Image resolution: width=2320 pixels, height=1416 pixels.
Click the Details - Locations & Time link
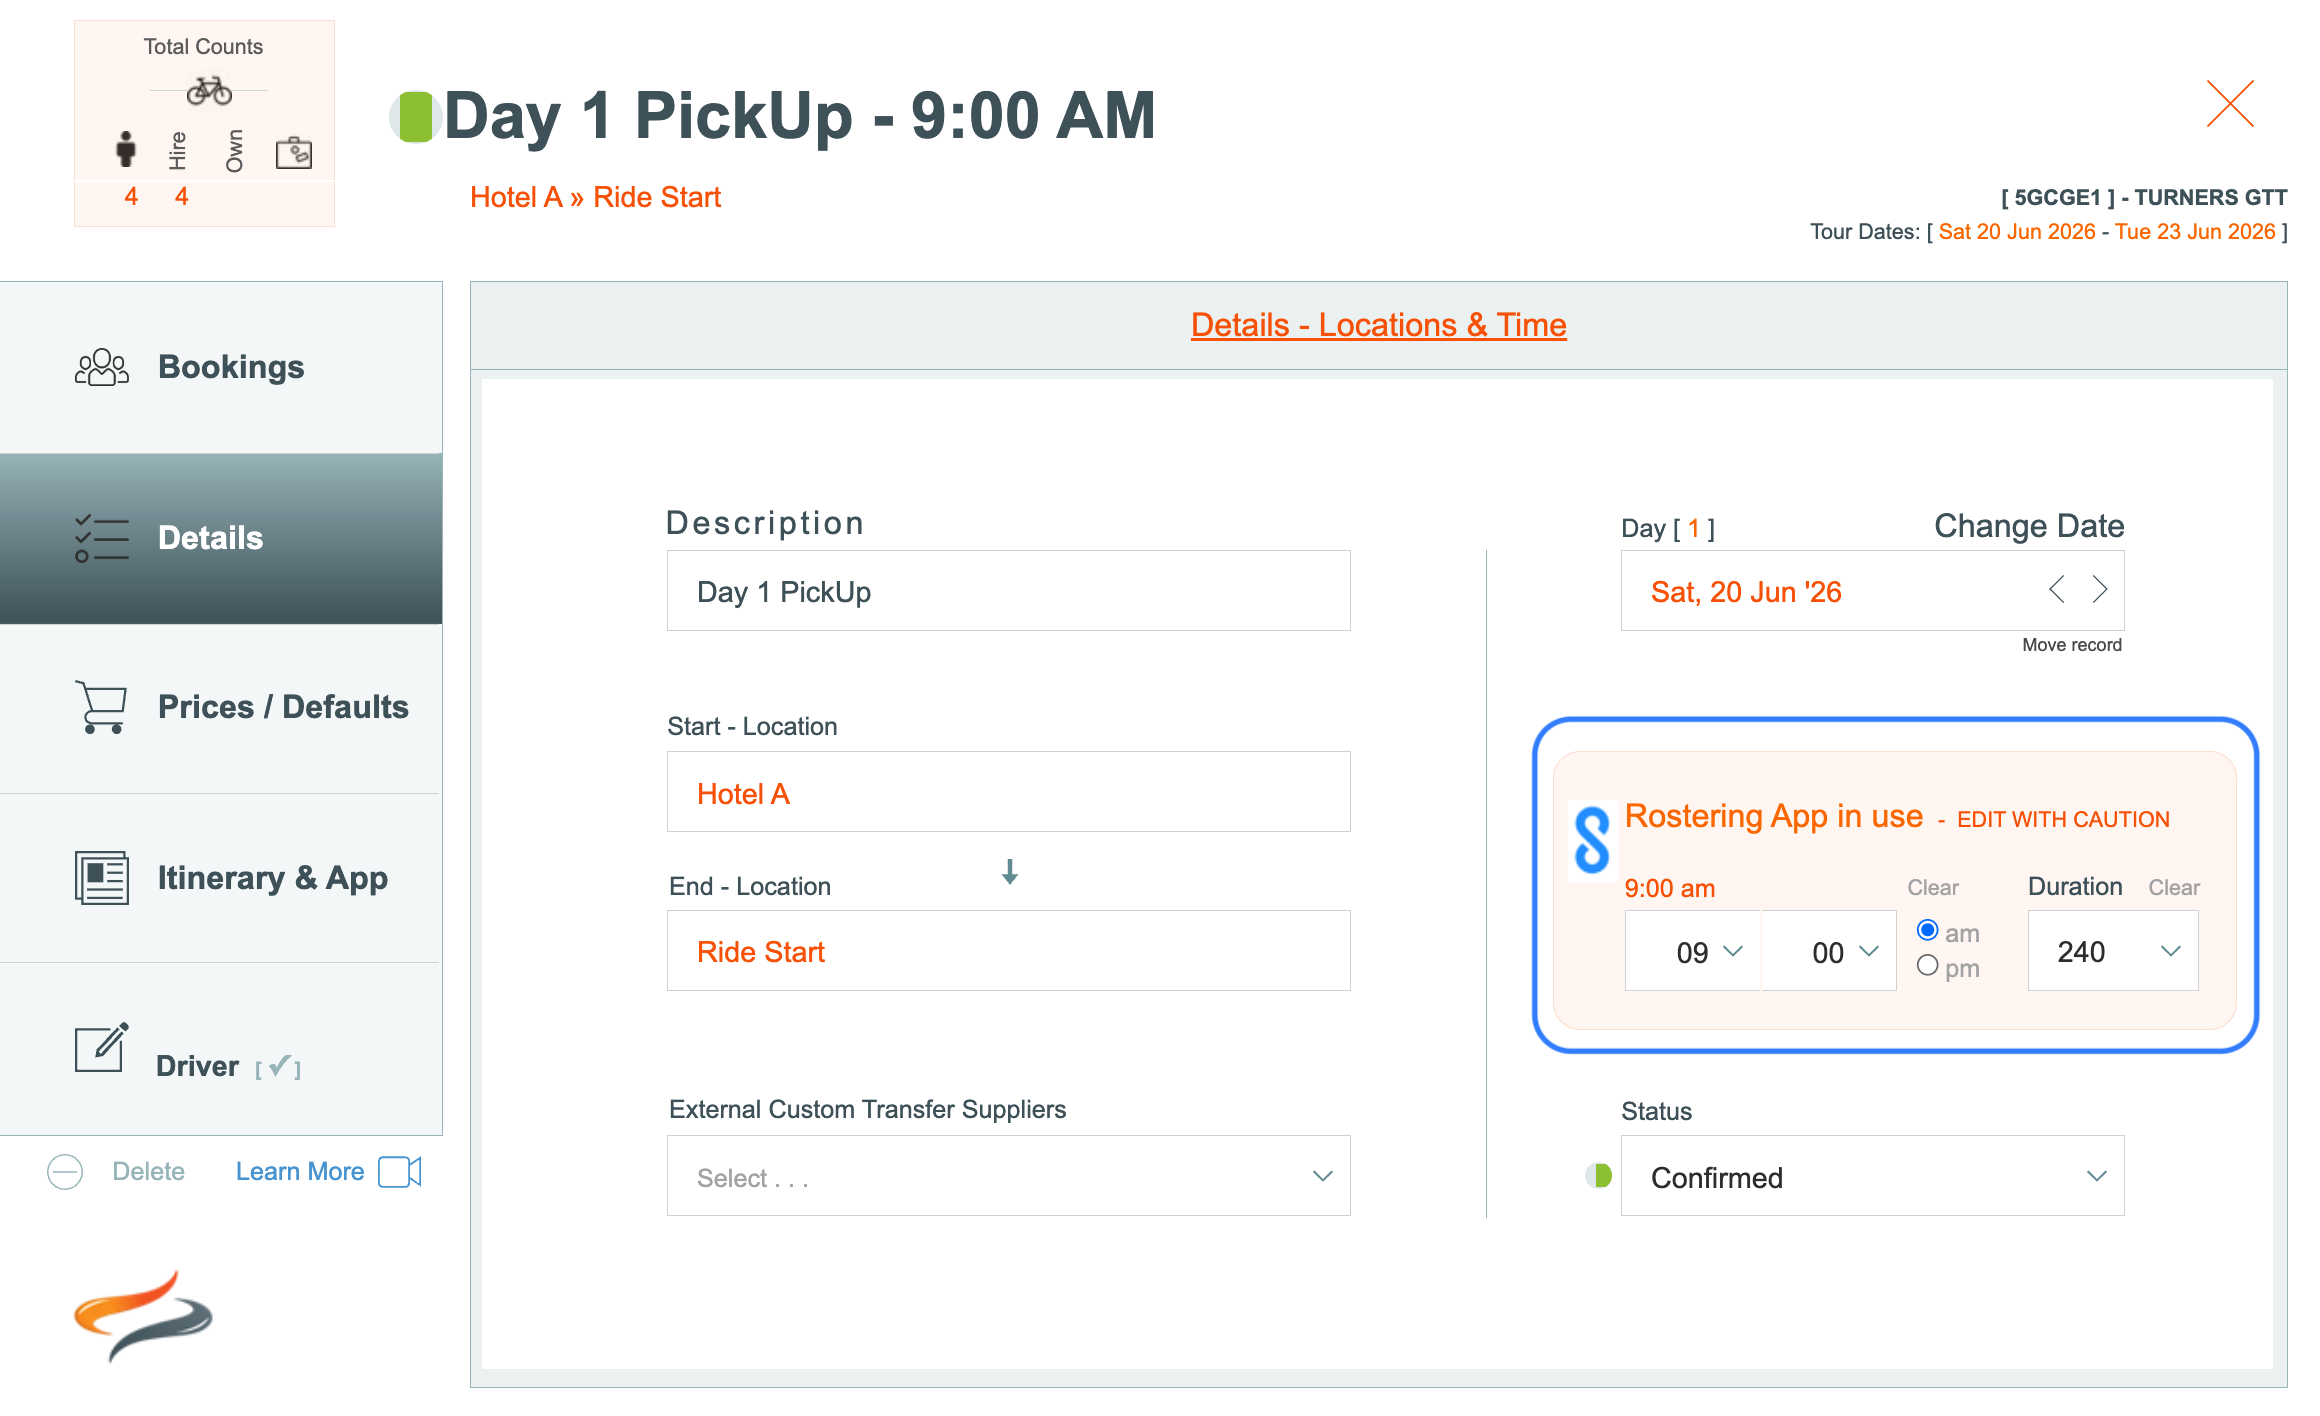tap(1378, 325)
